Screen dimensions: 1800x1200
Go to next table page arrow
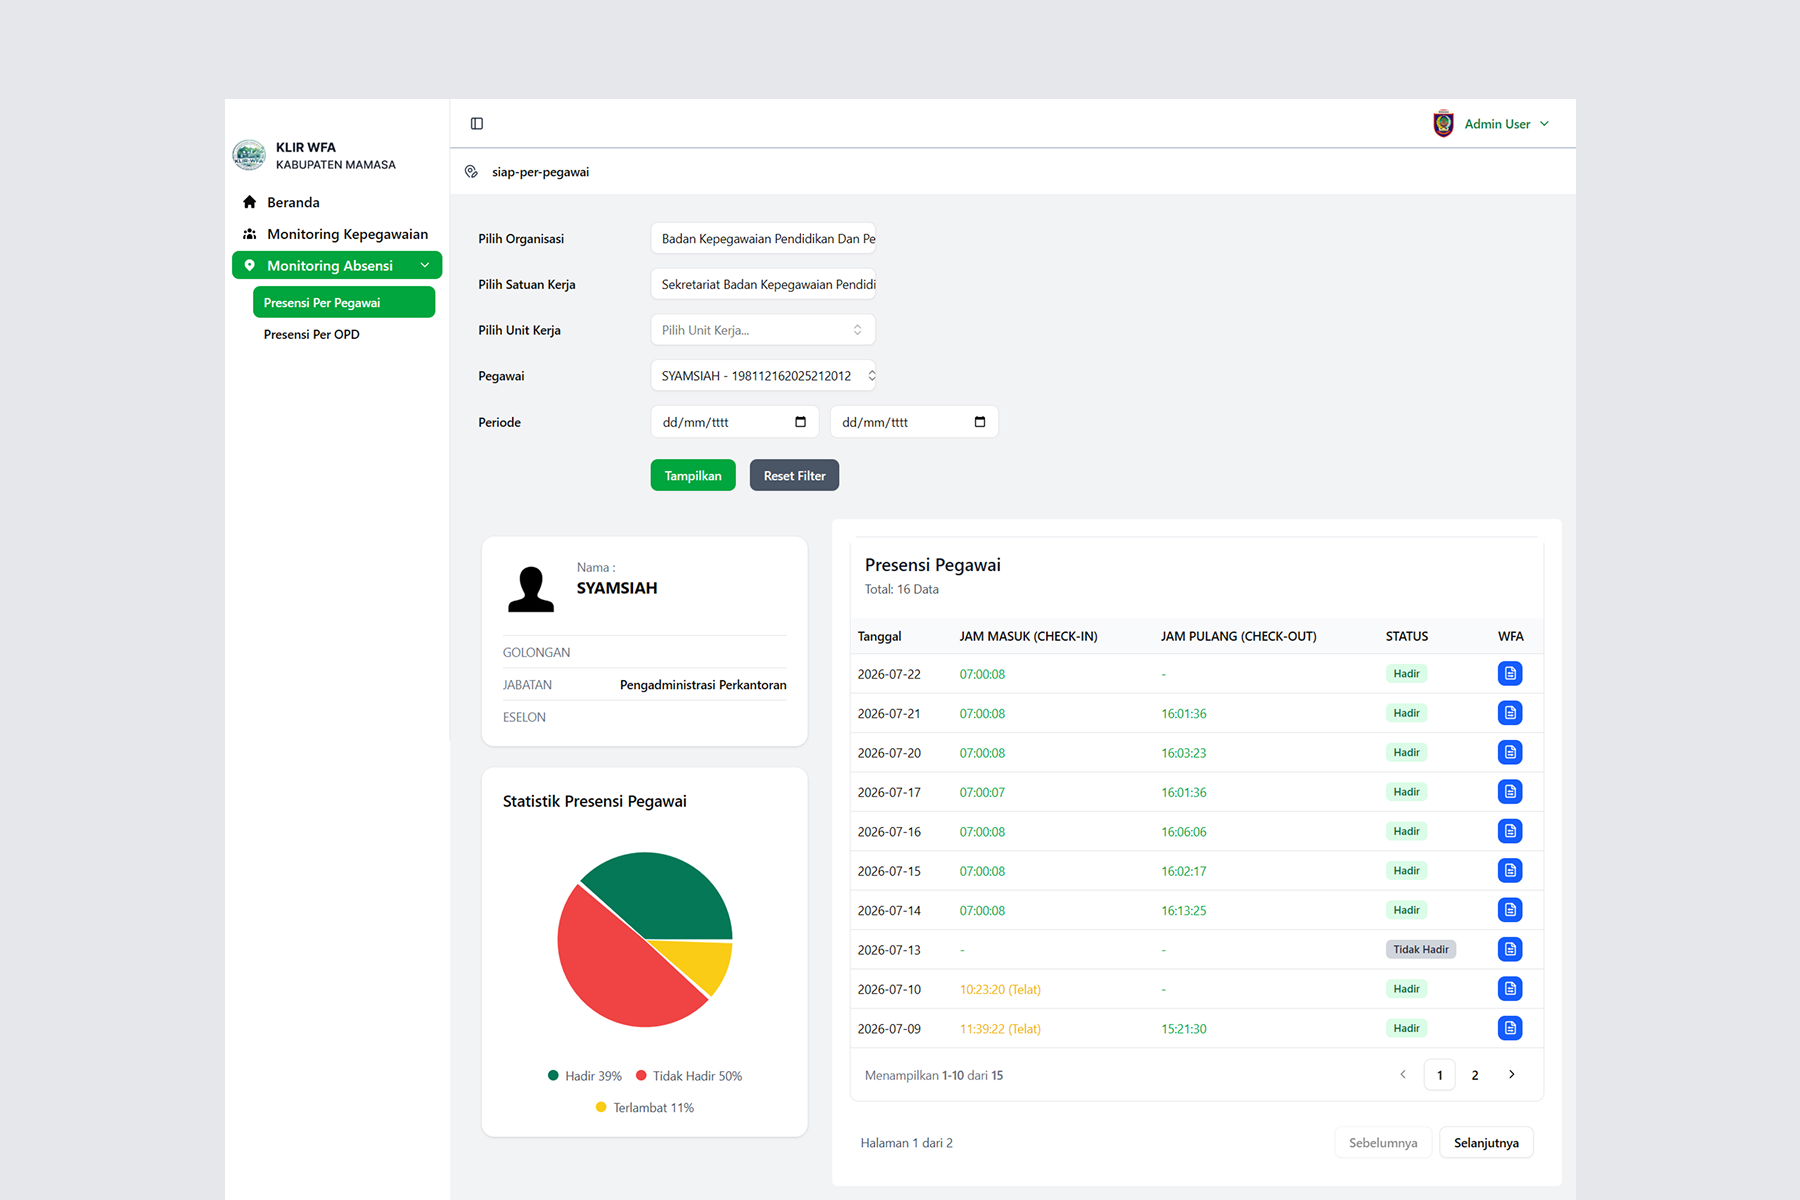(1512, 1075)
